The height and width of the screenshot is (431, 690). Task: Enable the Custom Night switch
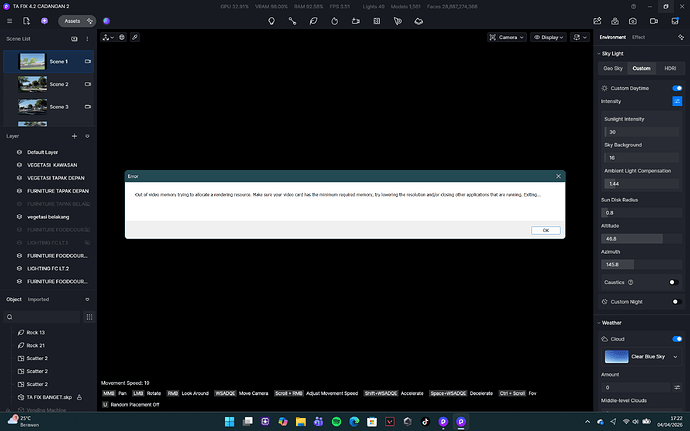[x=677, y=302]
